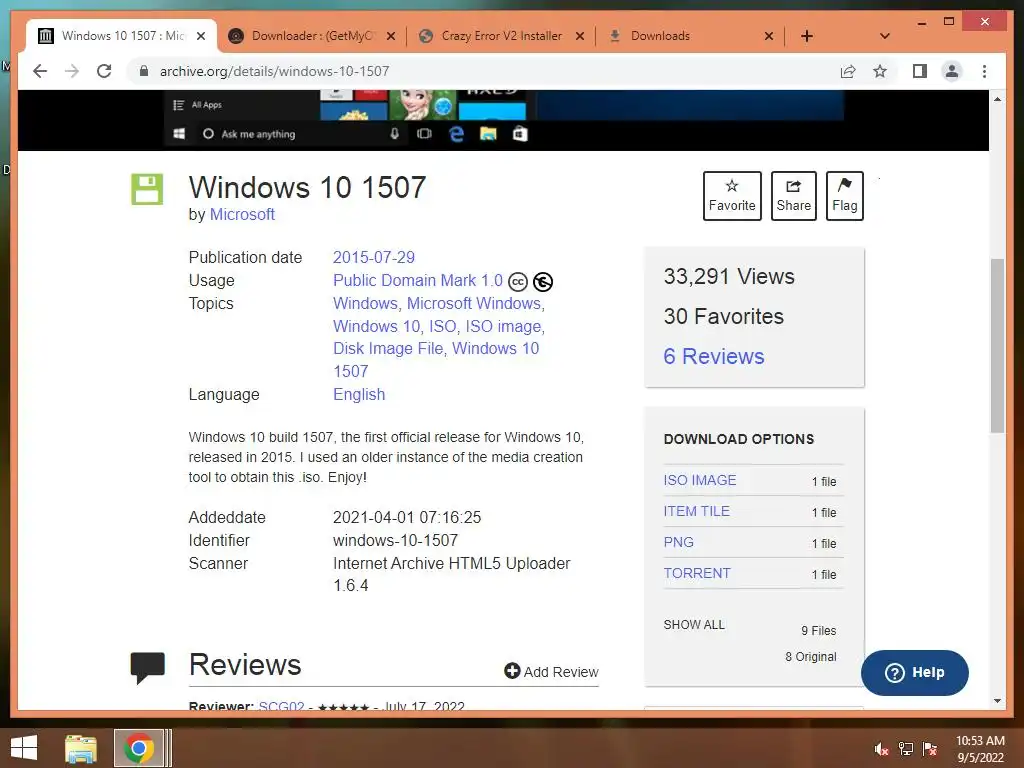This screenshot has width=1024, height=768.
Task: Click the Chrome taskbar icon
Action: [138, 748]
